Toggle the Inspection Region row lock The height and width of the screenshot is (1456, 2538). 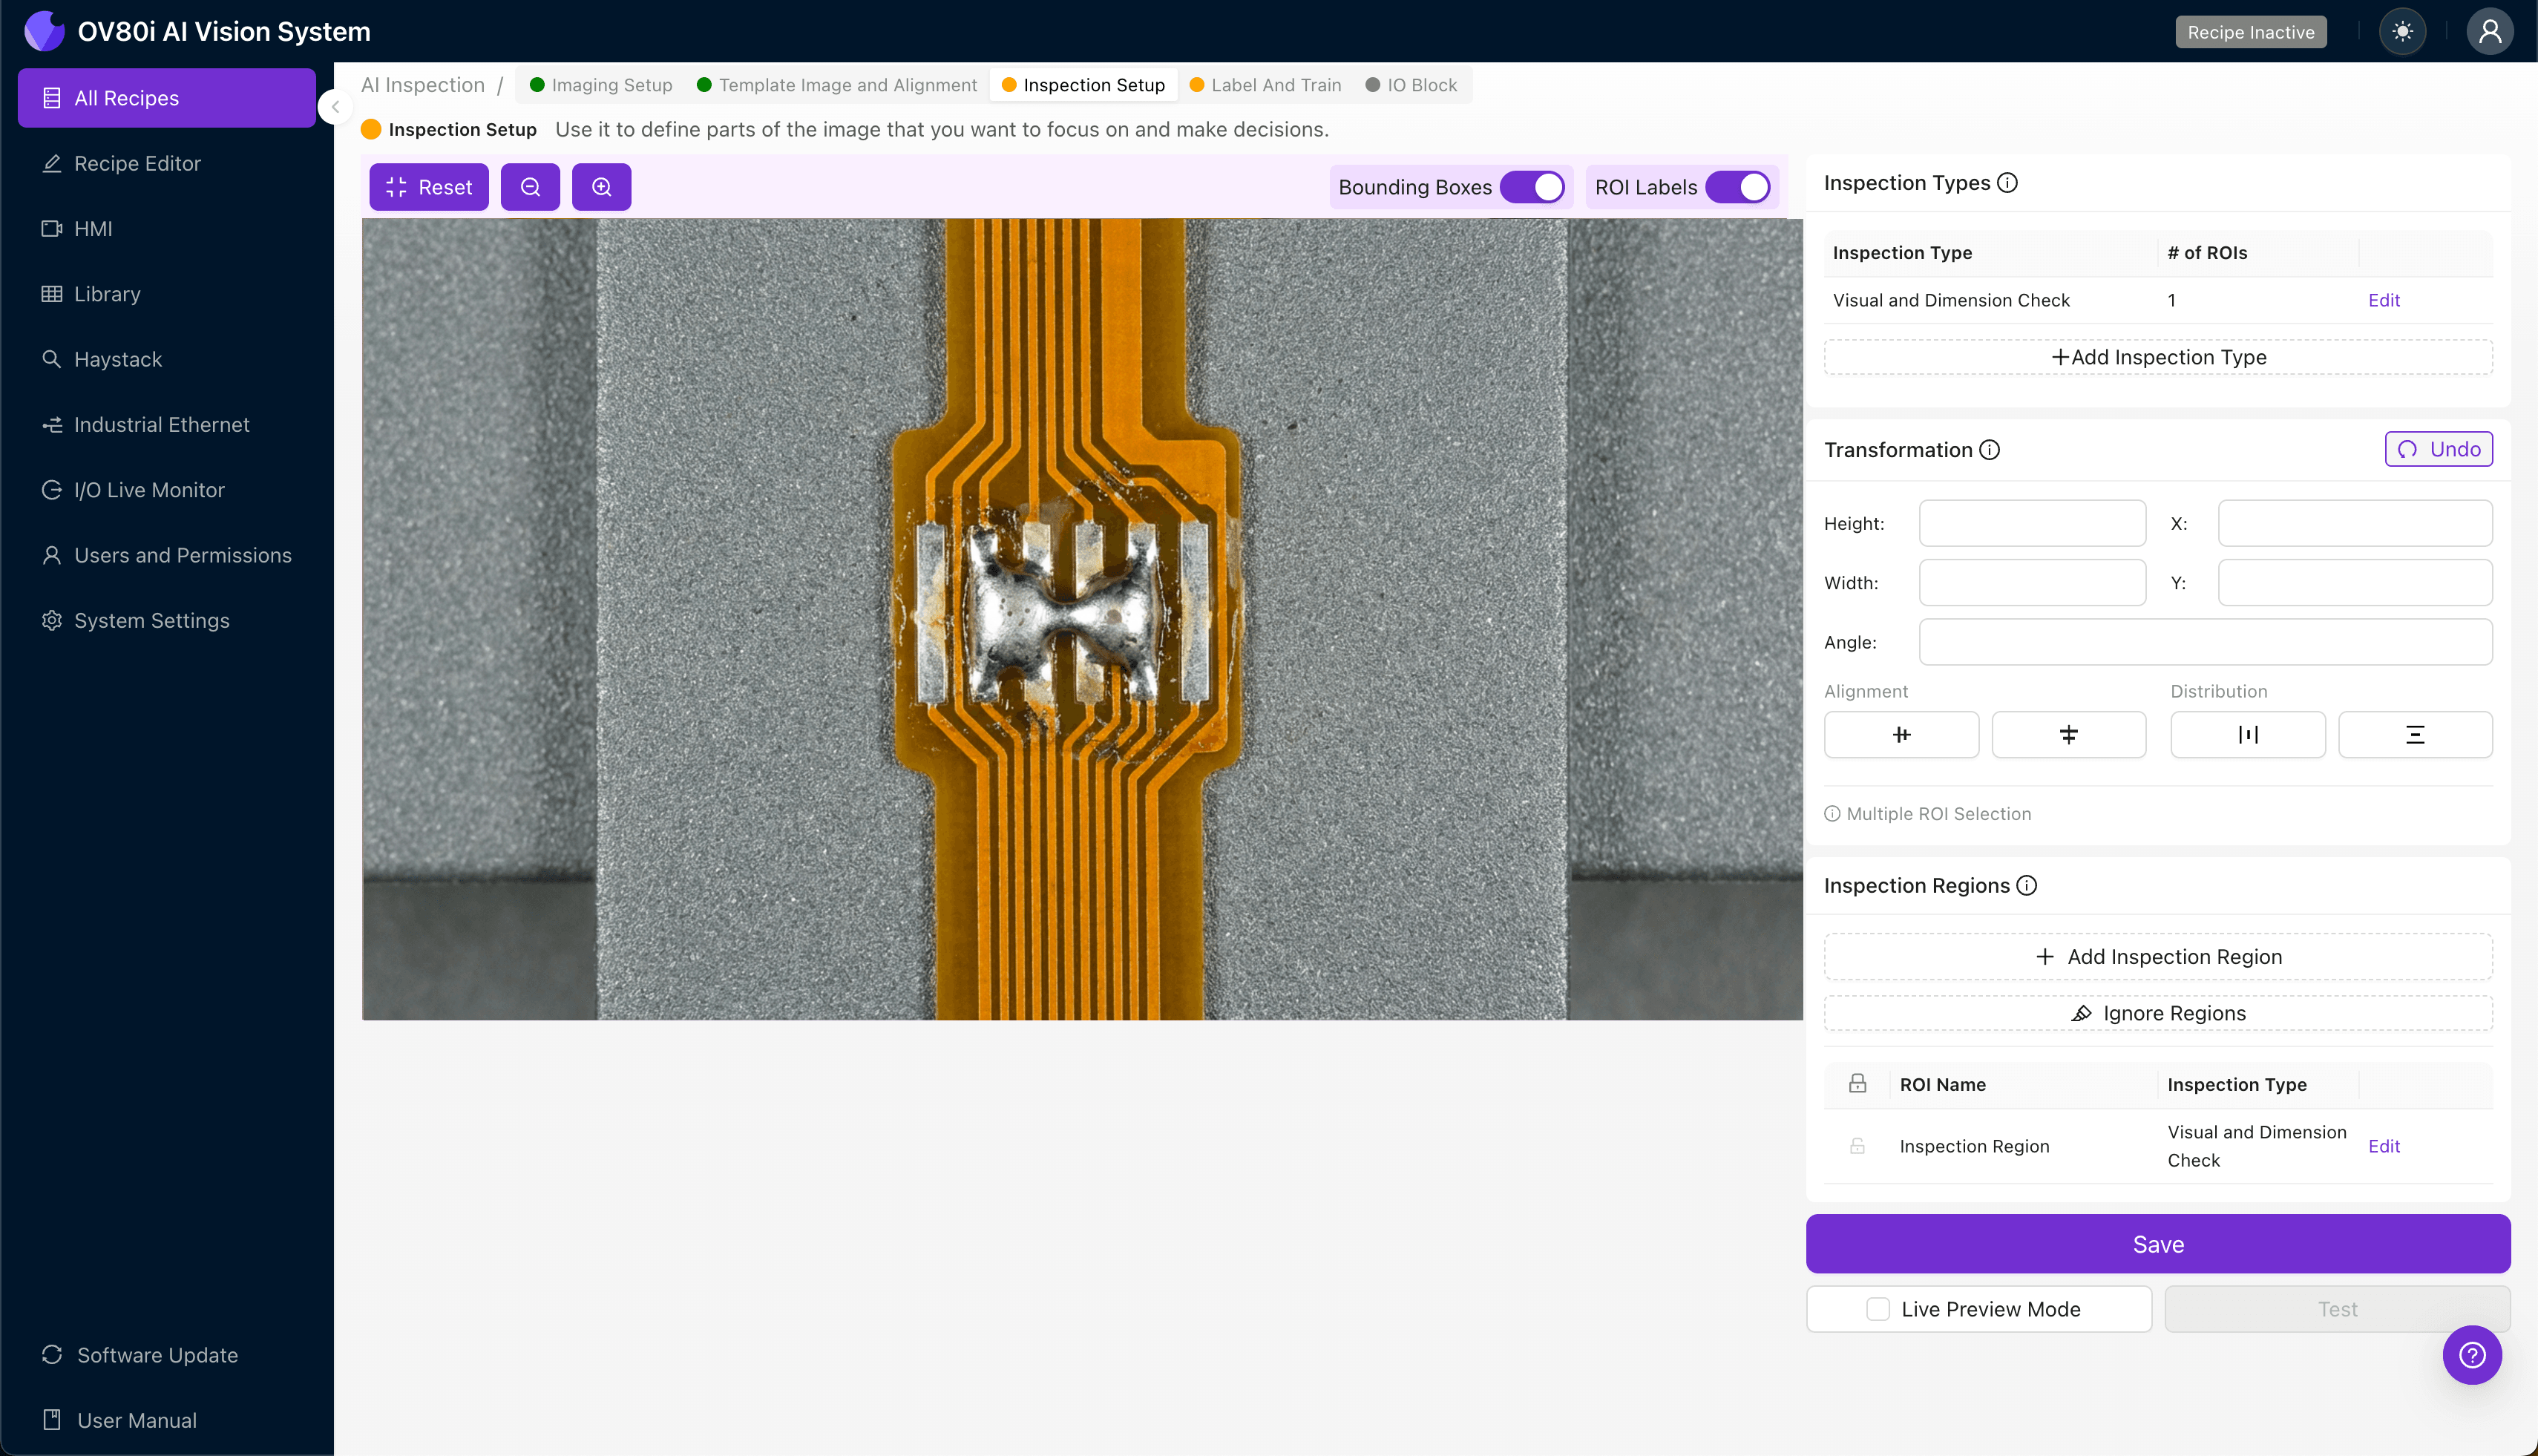[1857, 1146]
